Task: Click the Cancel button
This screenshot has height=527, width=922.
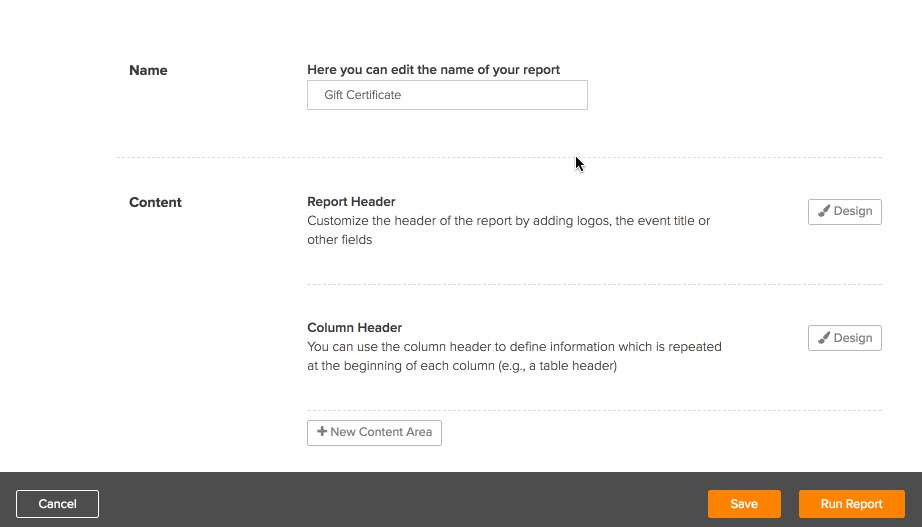Action: (x=57, y=504)
